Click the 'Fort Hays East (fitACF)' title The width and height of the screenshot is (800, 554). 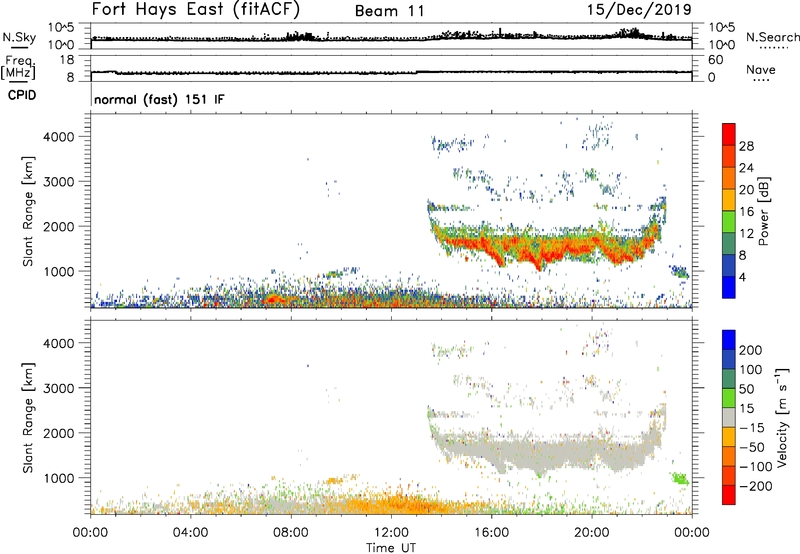(195, 9)
